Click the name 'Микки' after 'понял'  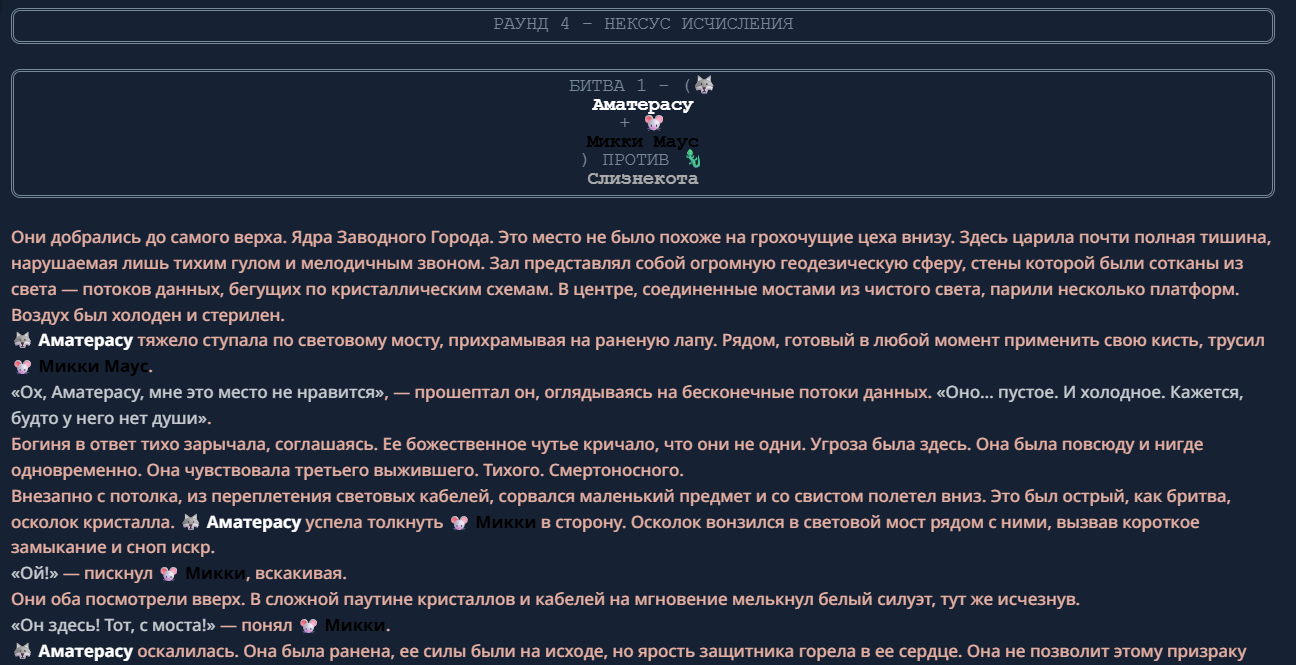(x=356, y=626)
